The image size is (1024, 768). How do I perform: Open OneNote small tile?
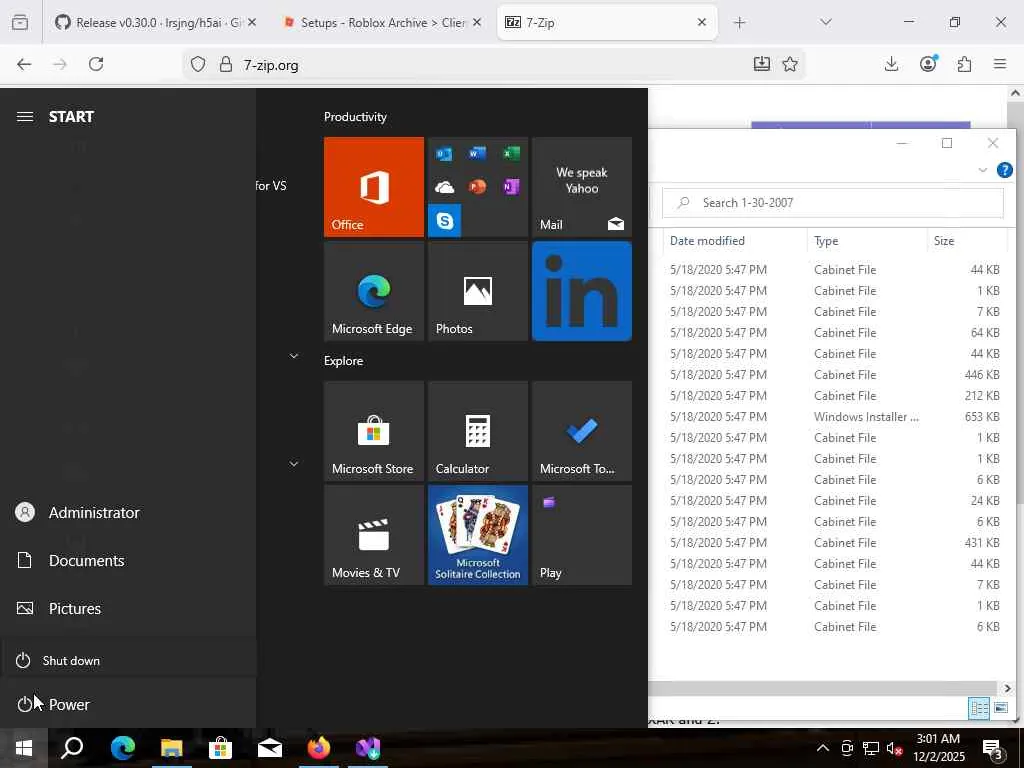point(511,187)
